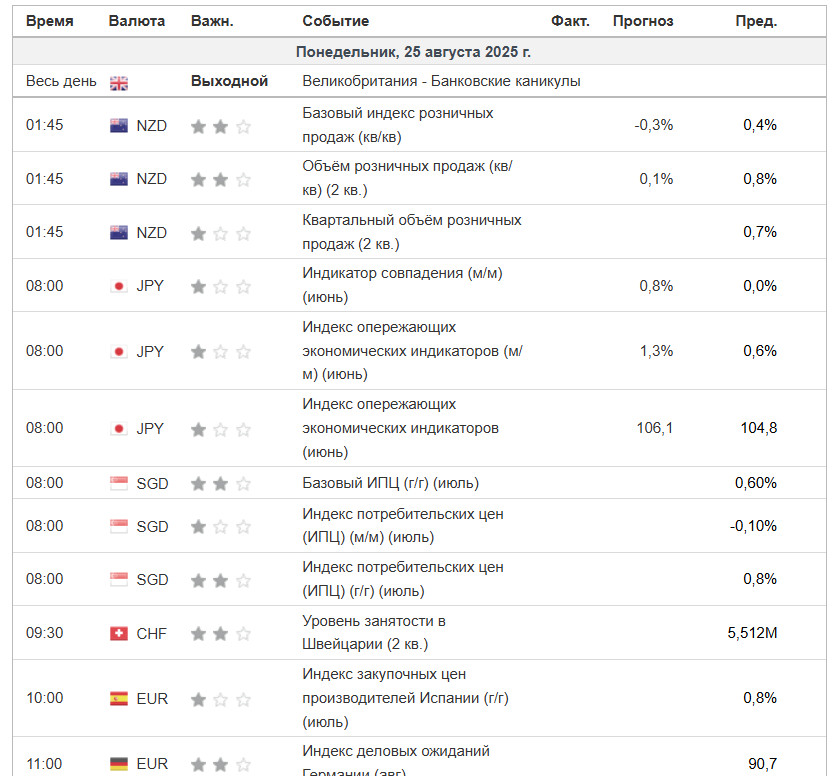The image size is (834, 776).
Task: Open Индекс деловых ожиданий Германии event
Action: point(396,762)
